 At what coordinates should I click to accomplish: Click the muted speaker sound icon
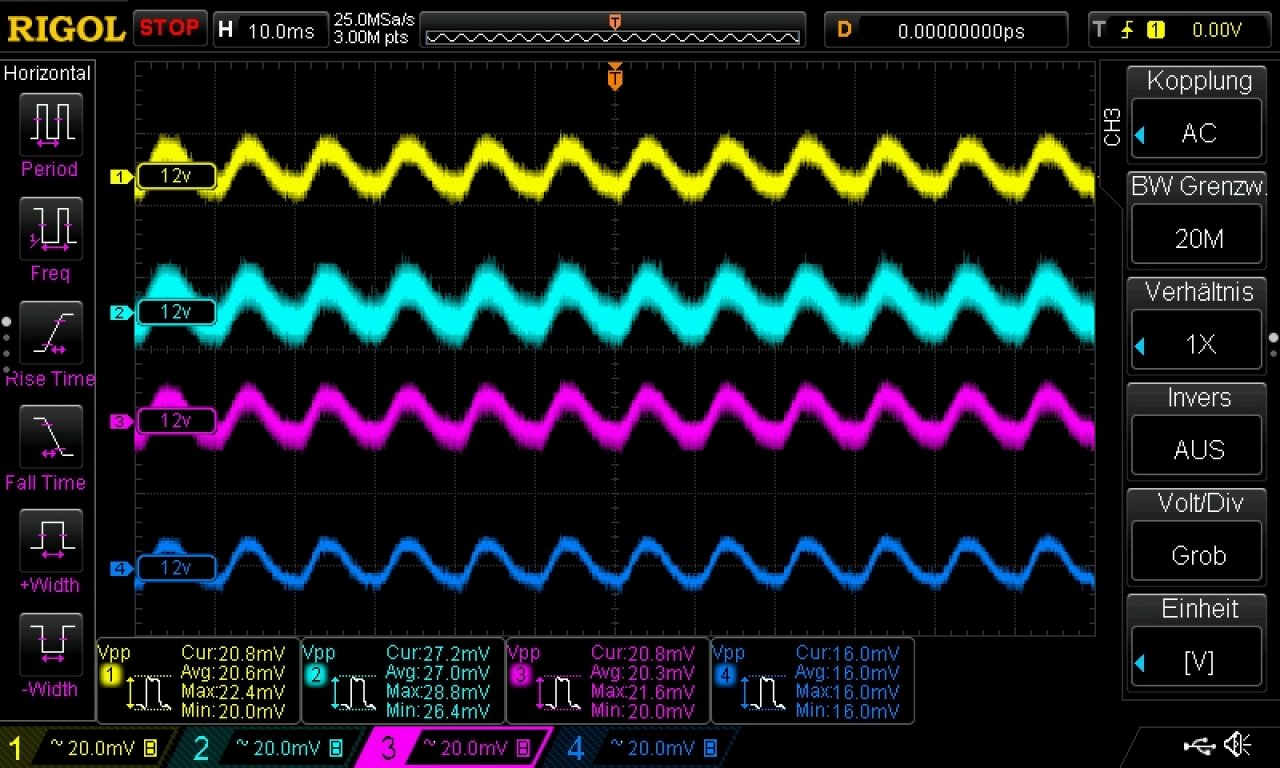[x=1238, y=744]
